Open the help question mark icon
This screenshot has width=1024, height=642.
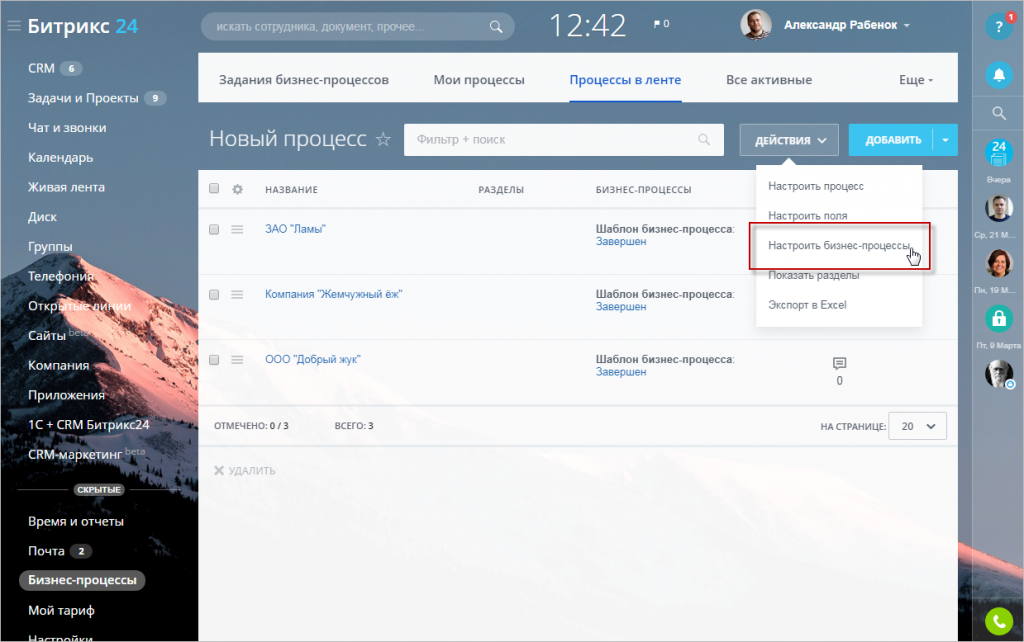pyautogui.click(x=999, y=27)
